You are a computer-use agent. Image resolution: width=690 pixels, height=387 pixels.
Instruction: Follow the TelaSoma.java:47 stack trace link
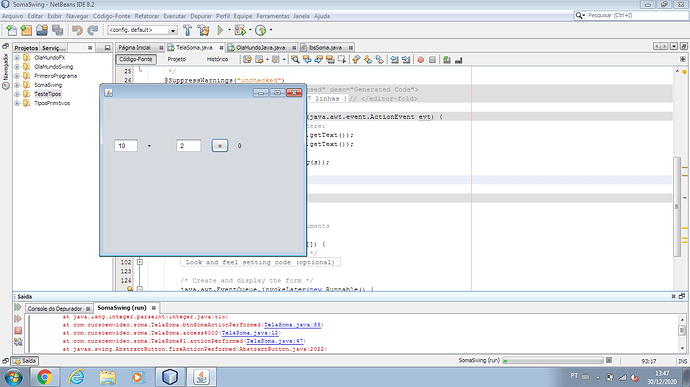click(275, 341)
